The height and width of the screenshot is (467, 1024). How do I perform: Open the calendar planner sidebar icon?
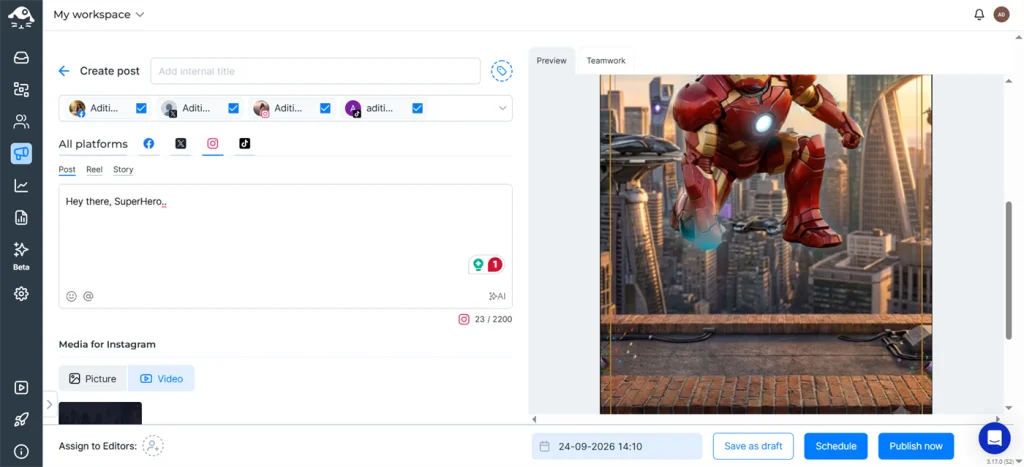click(21, 89)
